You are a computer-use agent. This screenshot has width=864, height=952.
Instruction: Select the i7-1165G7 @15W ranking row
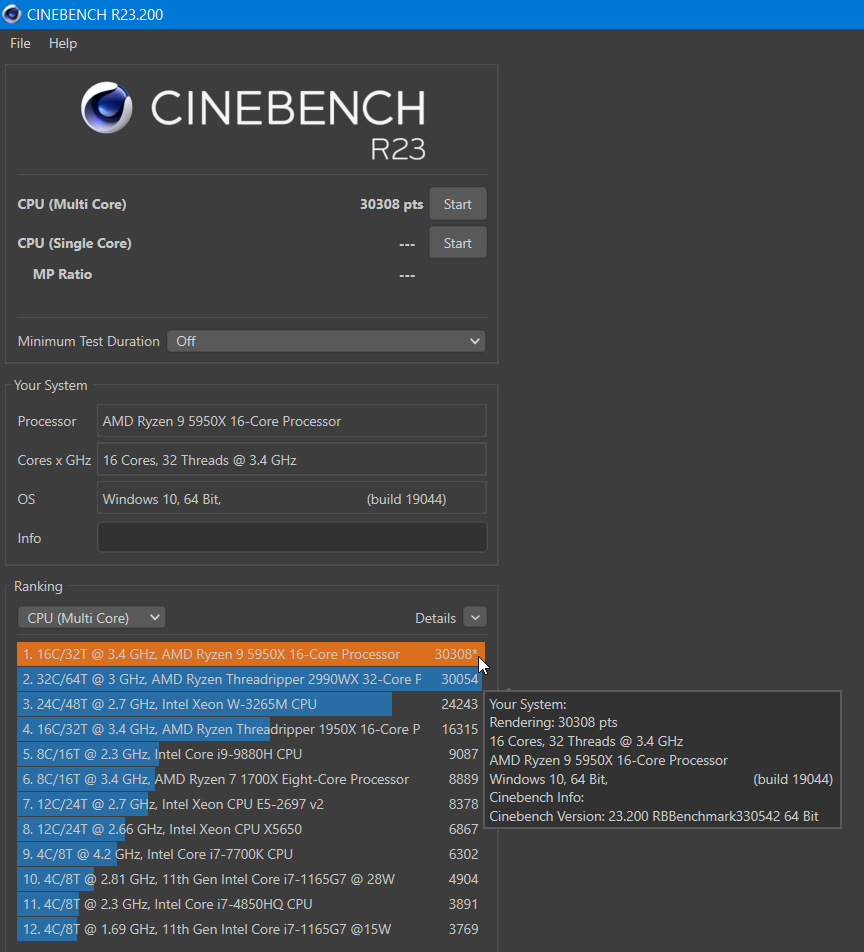251,929
